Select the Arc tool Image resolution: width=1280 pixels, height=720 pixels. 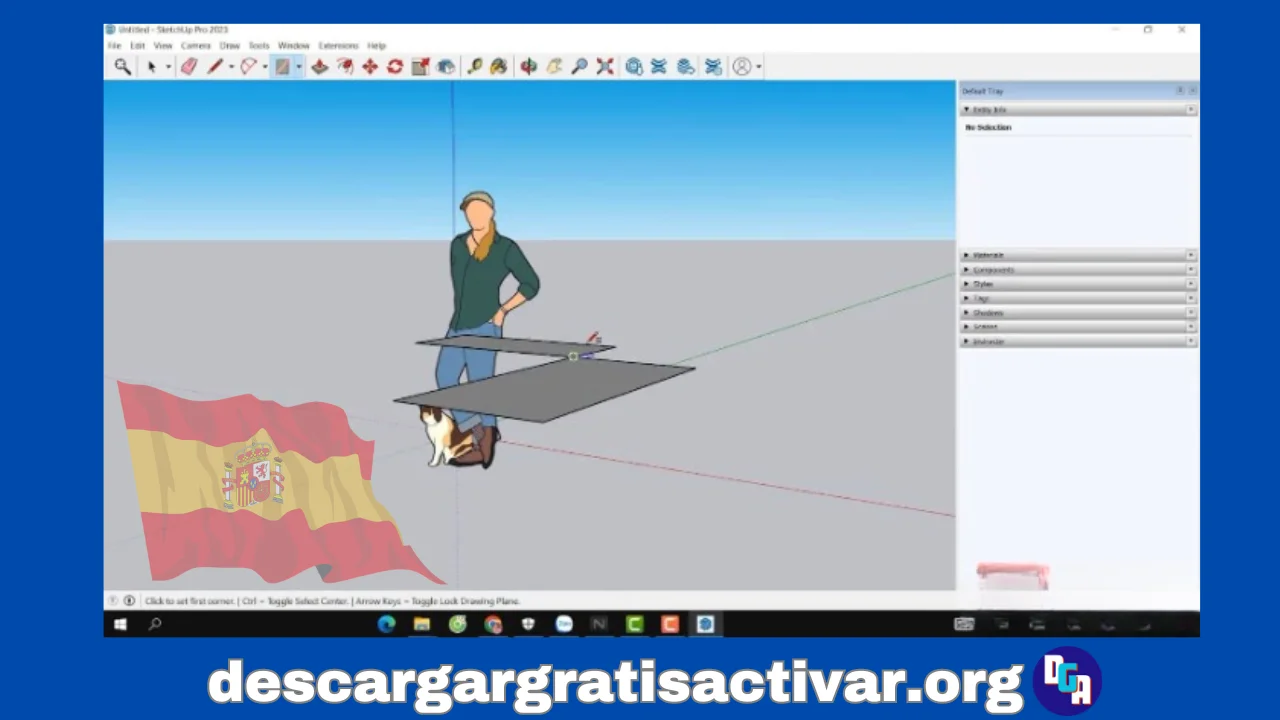click(249, 67)
